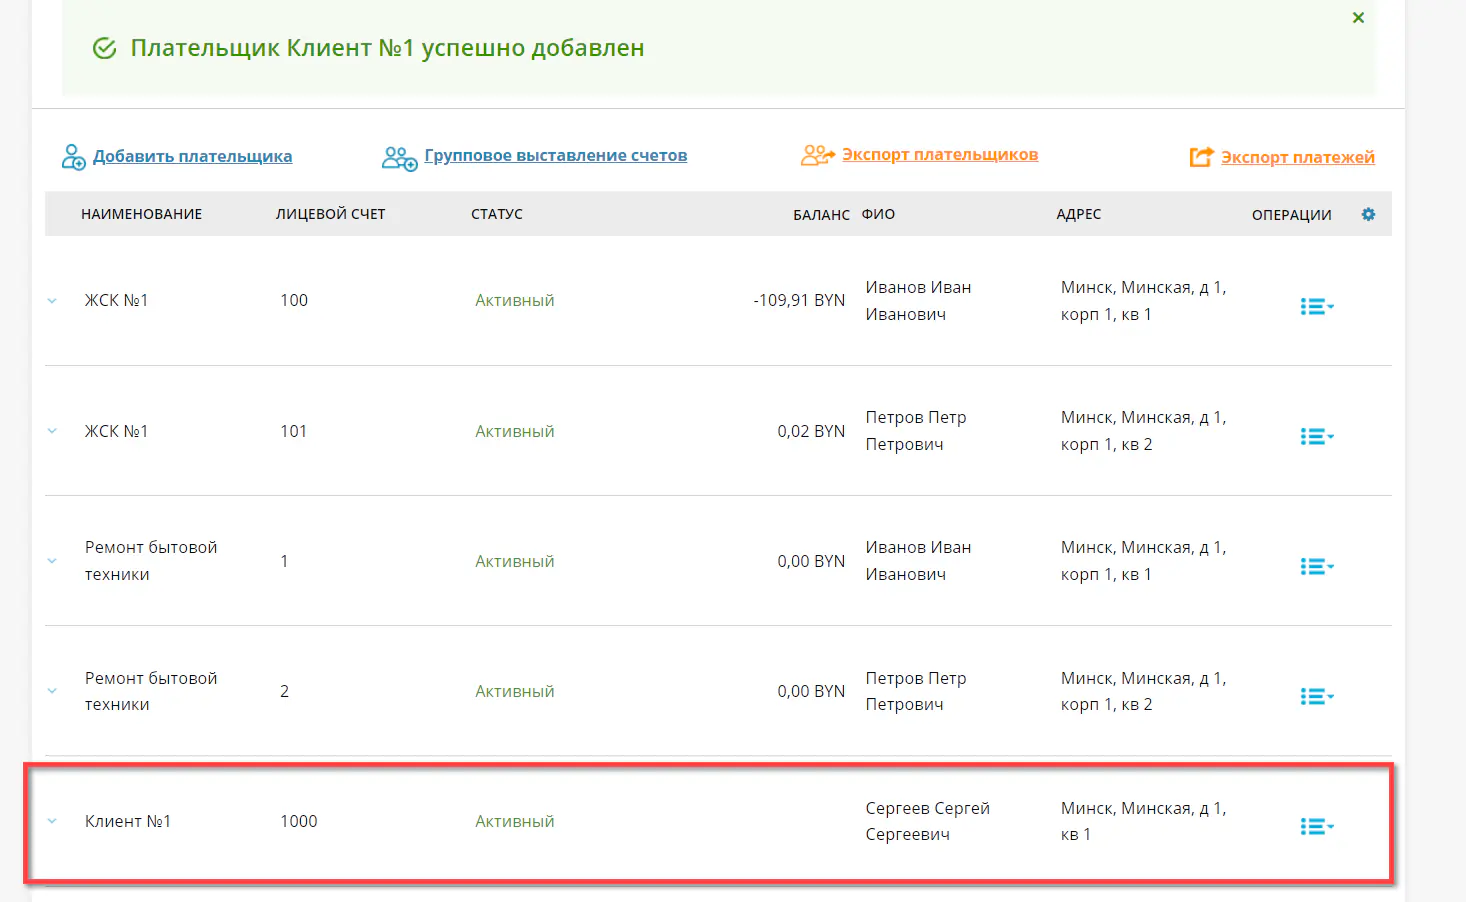Close the success notification banner
The image size is (1466, 902).
pos(1358,18)
